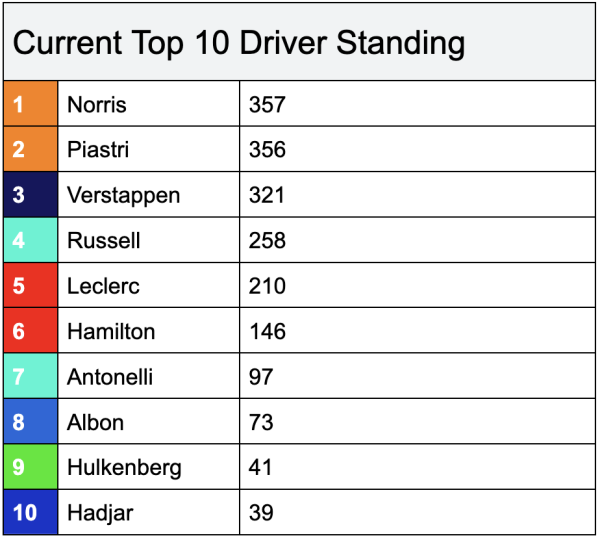Click the orange position 2 cell
Viewport: 600px width, 538px height.
[x=30, y=150]
